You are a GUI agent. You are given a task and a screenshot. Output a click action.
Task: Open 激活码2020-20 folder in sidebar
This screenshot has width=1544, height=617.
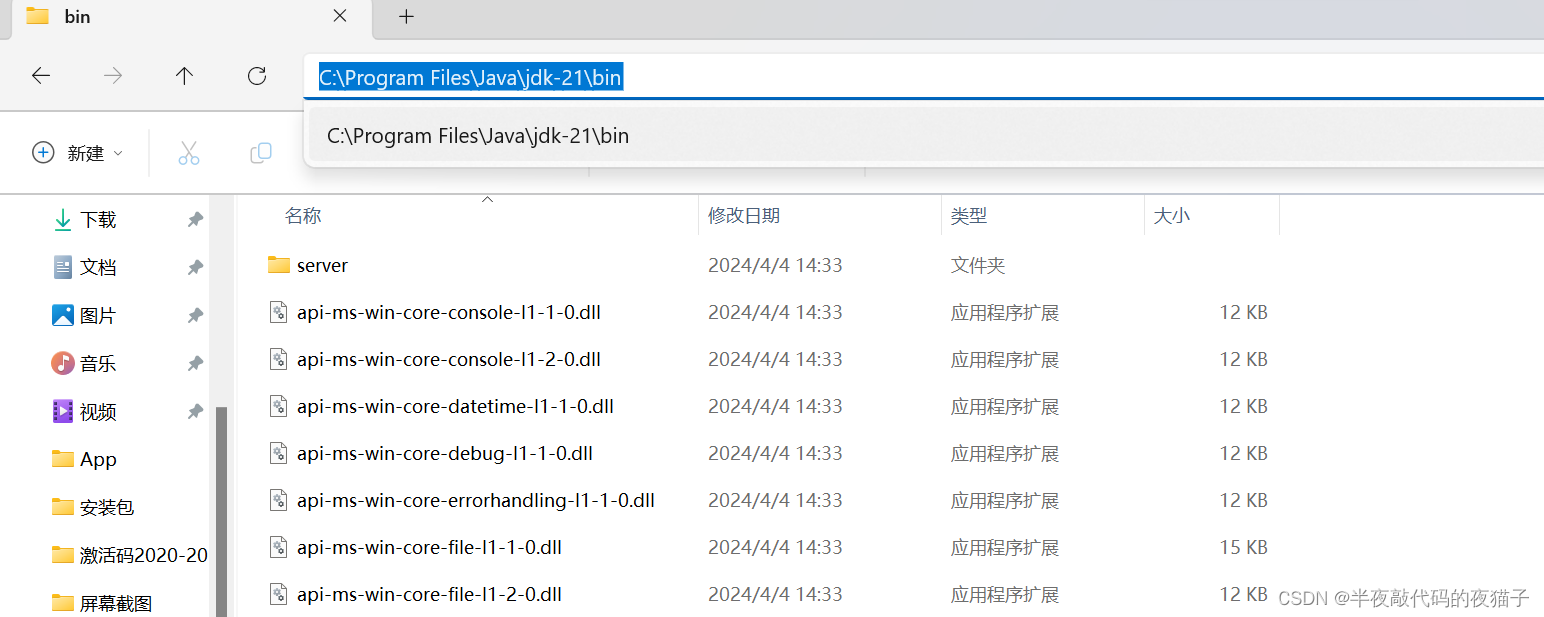tap(128, 555)
